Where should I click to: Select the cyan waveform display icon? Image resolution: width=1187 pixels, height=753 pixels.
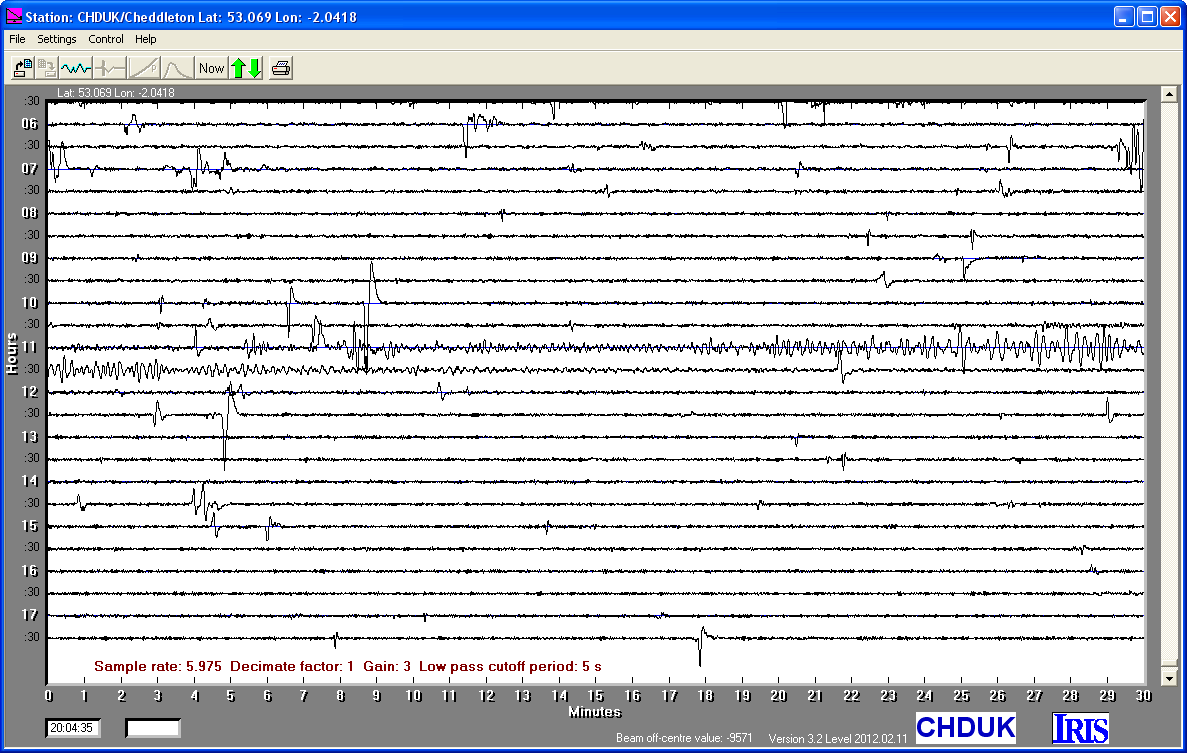76,68
